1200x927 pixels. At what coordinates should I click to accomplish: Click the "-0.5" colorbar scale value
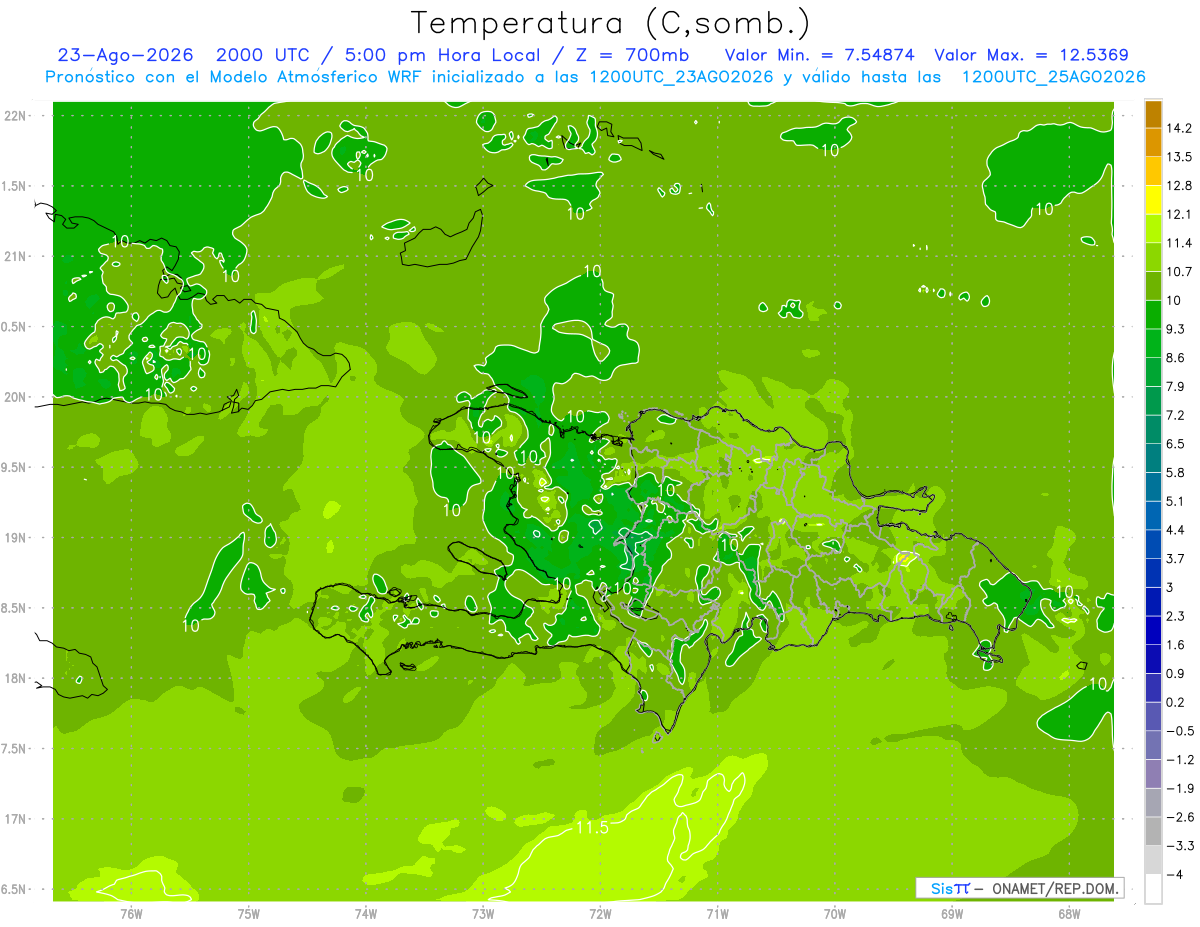click(x=1178, y=731)
